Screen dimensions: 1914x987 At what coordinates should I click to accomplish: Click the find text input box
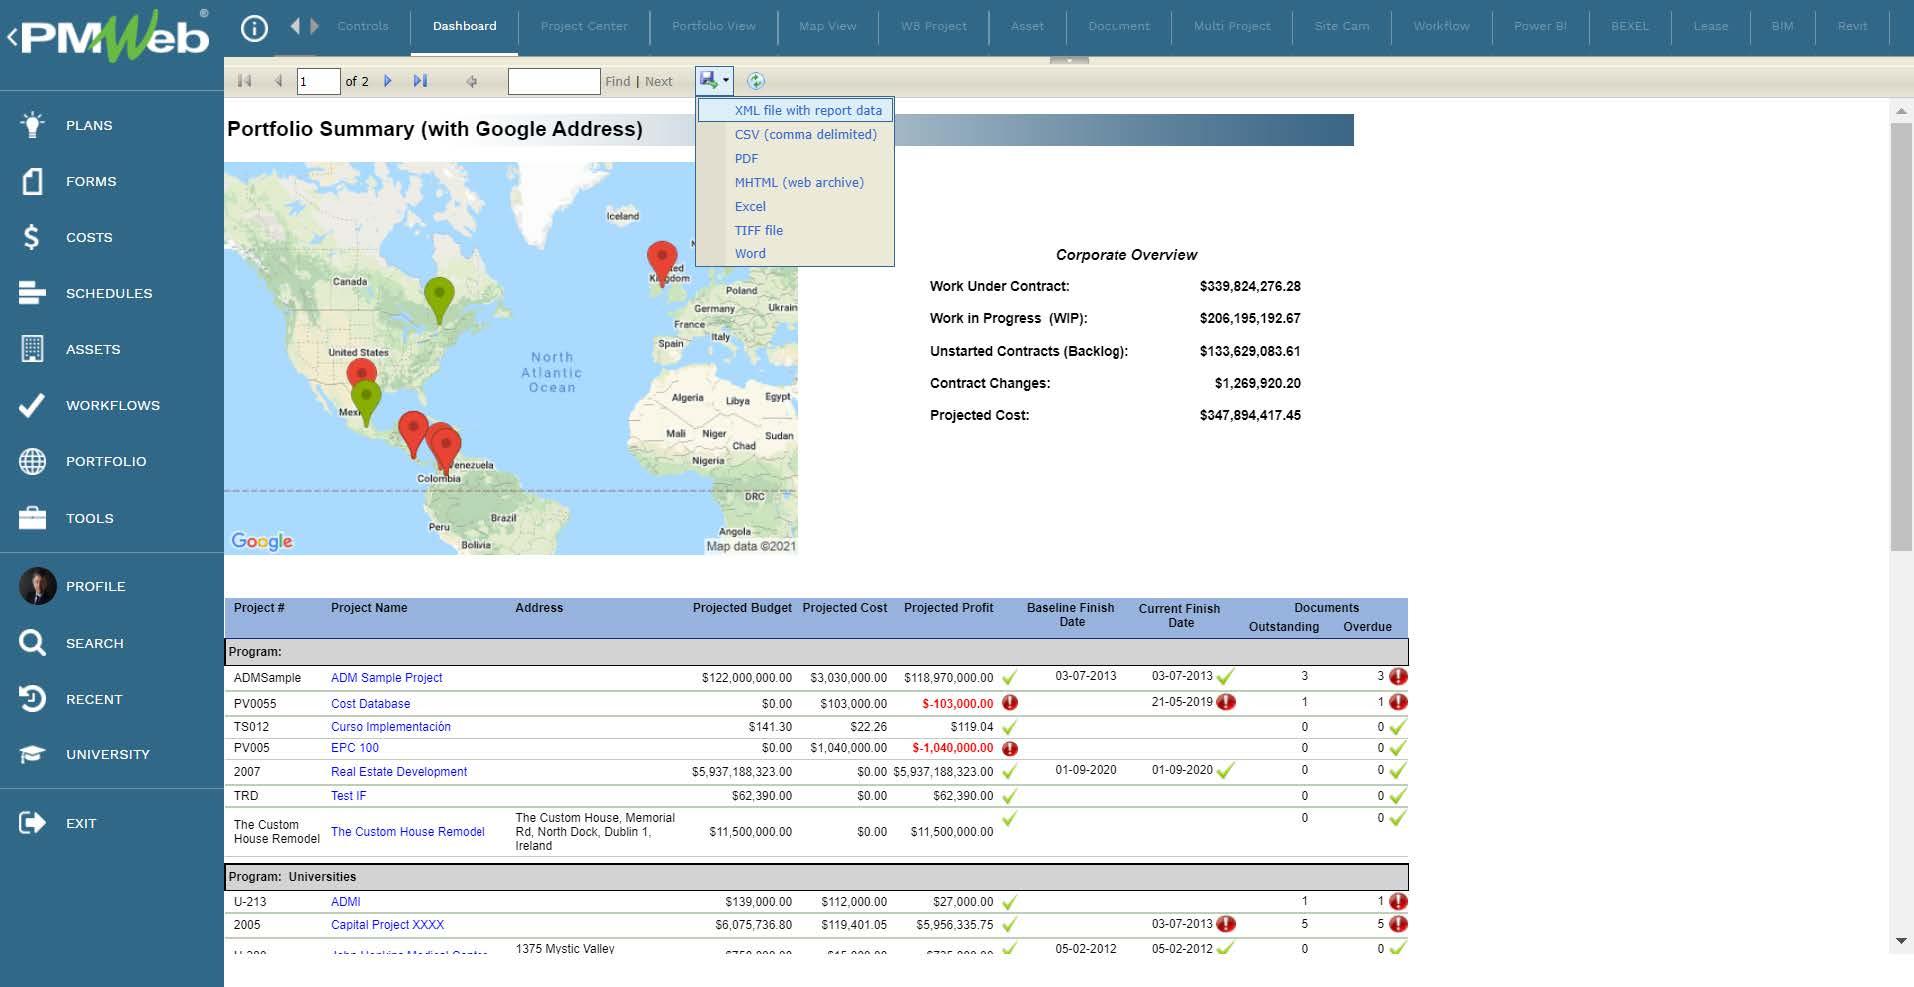(554, 81)
